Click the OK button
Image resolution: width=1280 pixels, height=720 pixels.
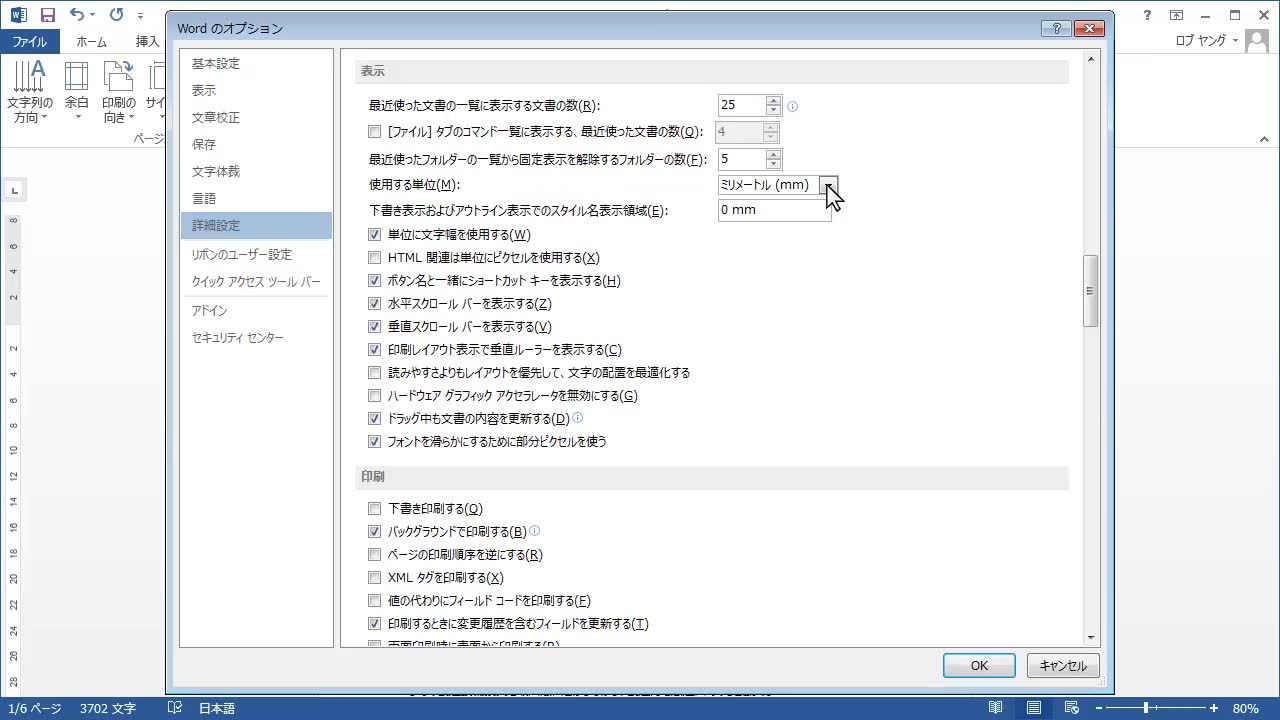pos(979,666)
